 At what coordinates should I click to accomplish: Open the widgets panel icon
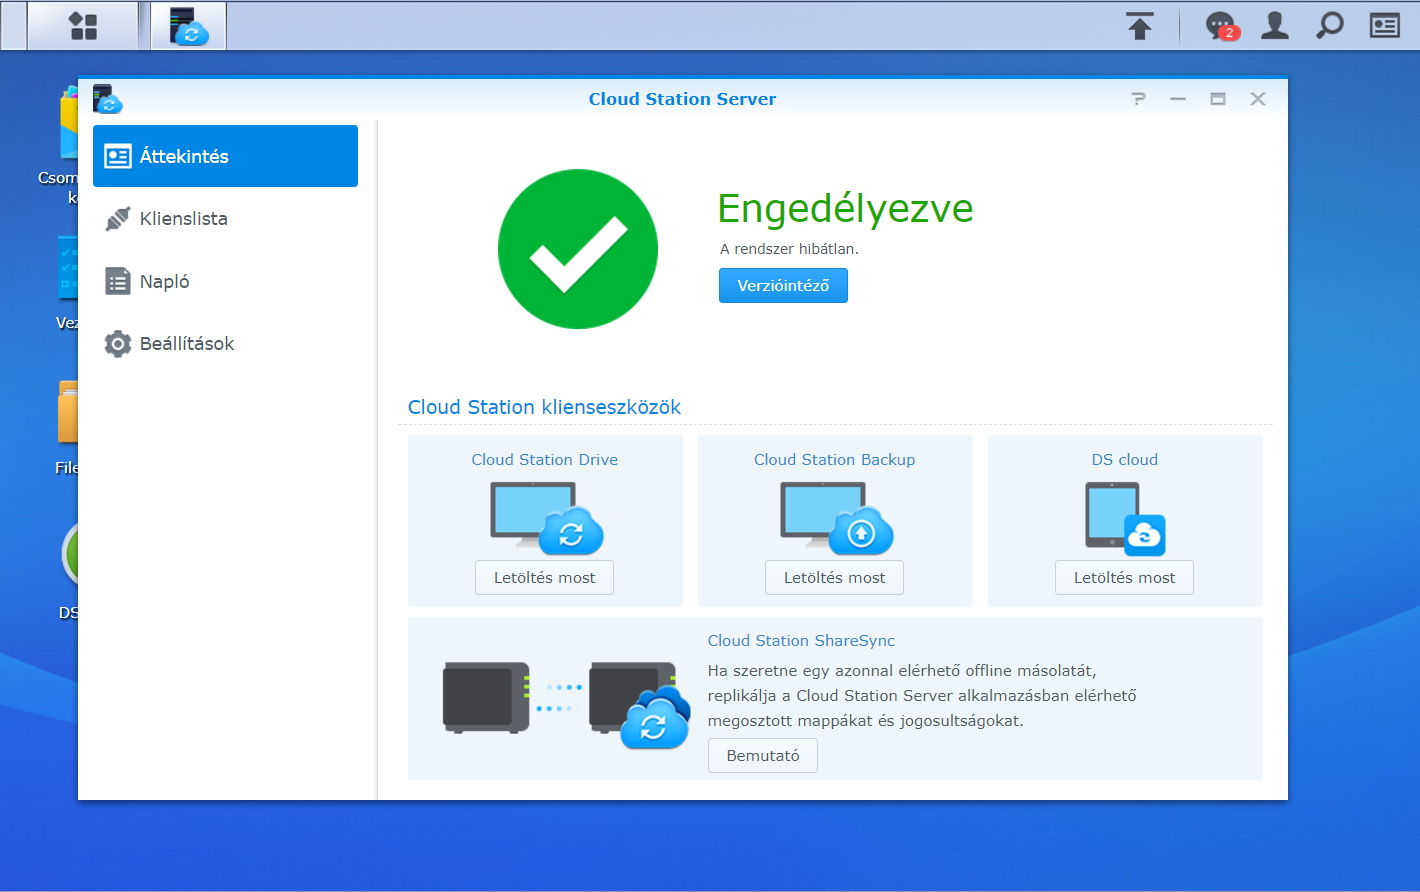pyautogui.click(x=1384, y=26)
